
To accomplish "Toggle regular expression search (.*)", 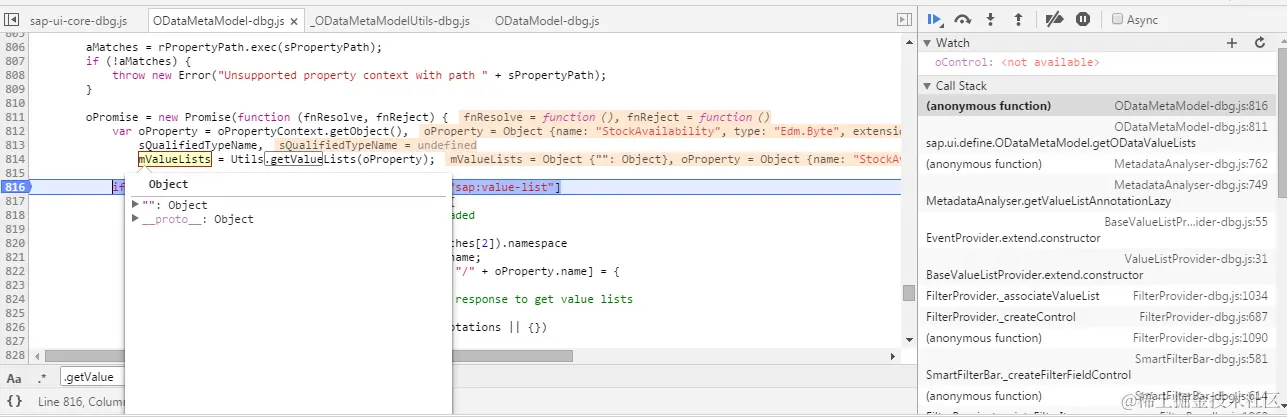I will click(42, 378).
